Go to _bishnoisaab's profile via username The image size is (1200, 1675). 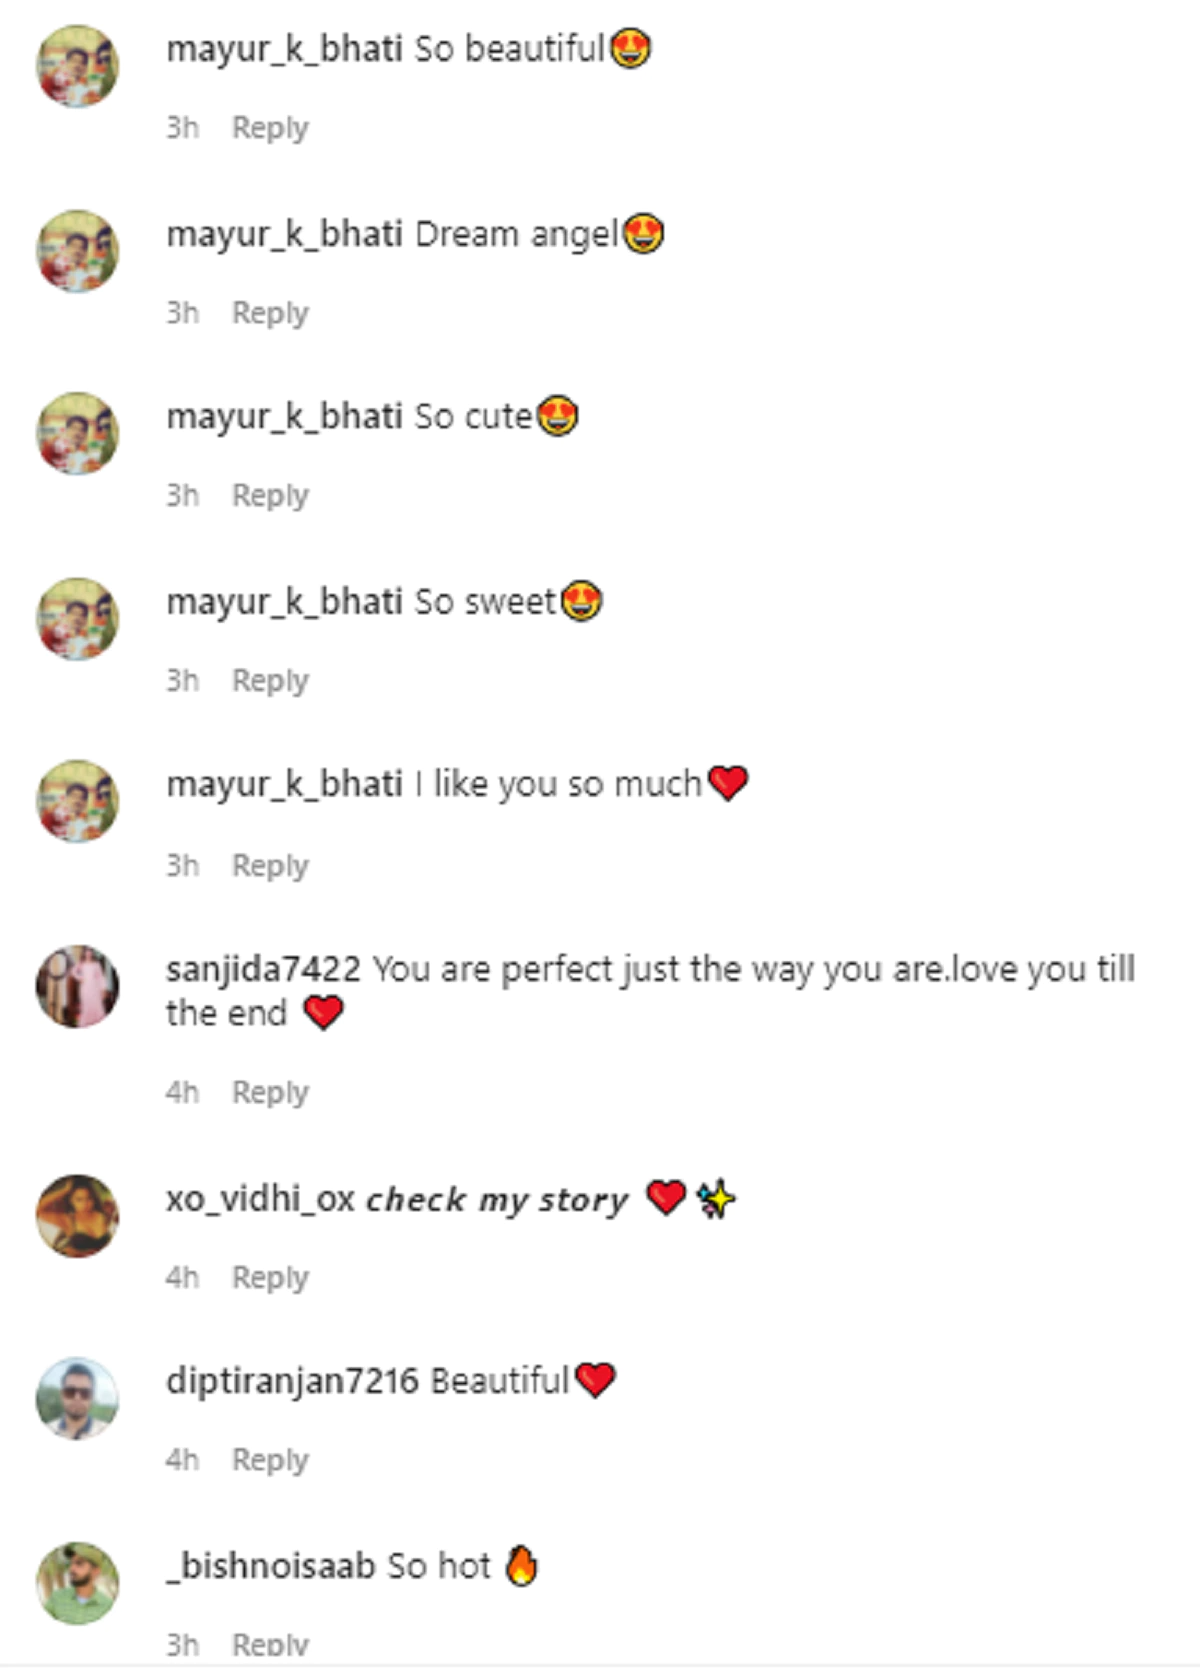click(x=270, y=1565)
